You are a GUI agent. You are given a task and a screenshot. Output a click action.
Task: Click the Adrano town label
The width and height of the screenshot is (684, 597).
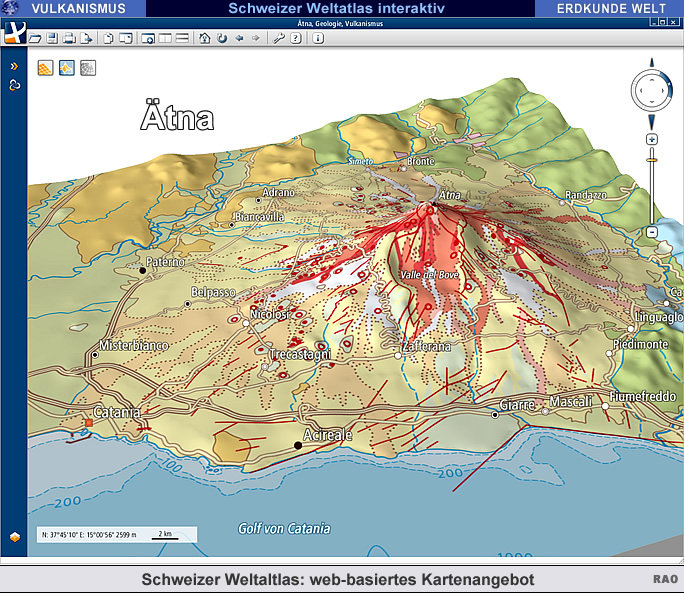pos(278,192)
